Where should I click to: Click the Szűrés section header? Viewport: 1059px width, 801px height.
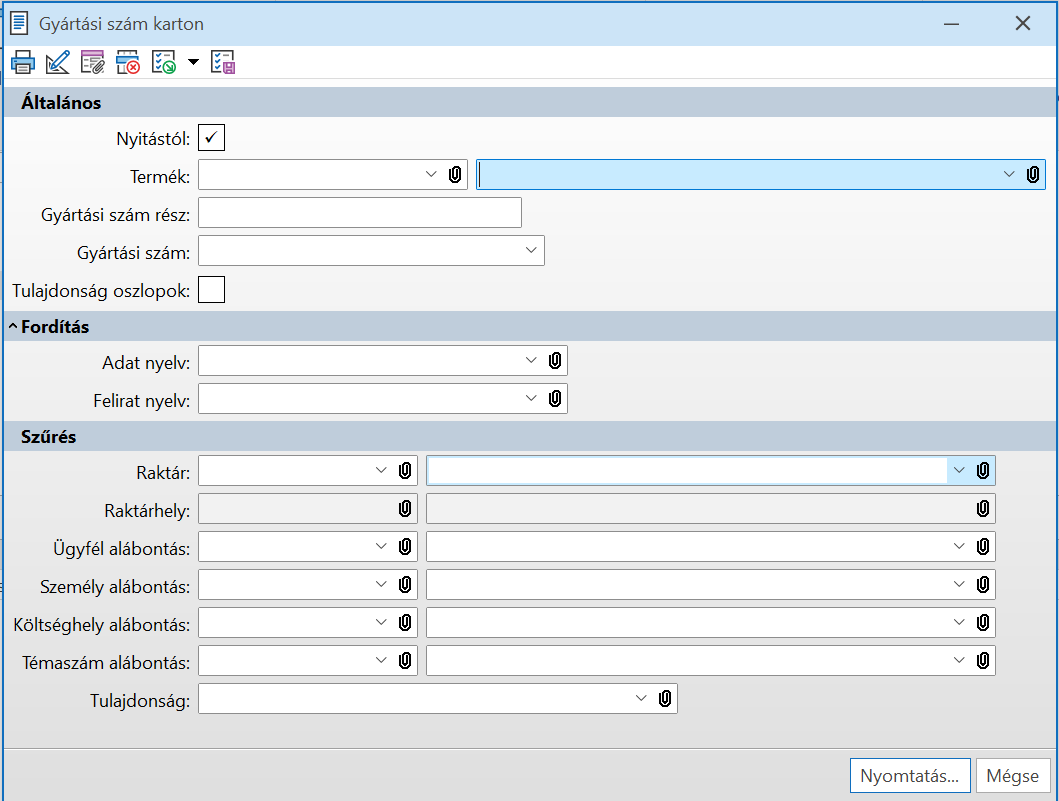(49, 436)
